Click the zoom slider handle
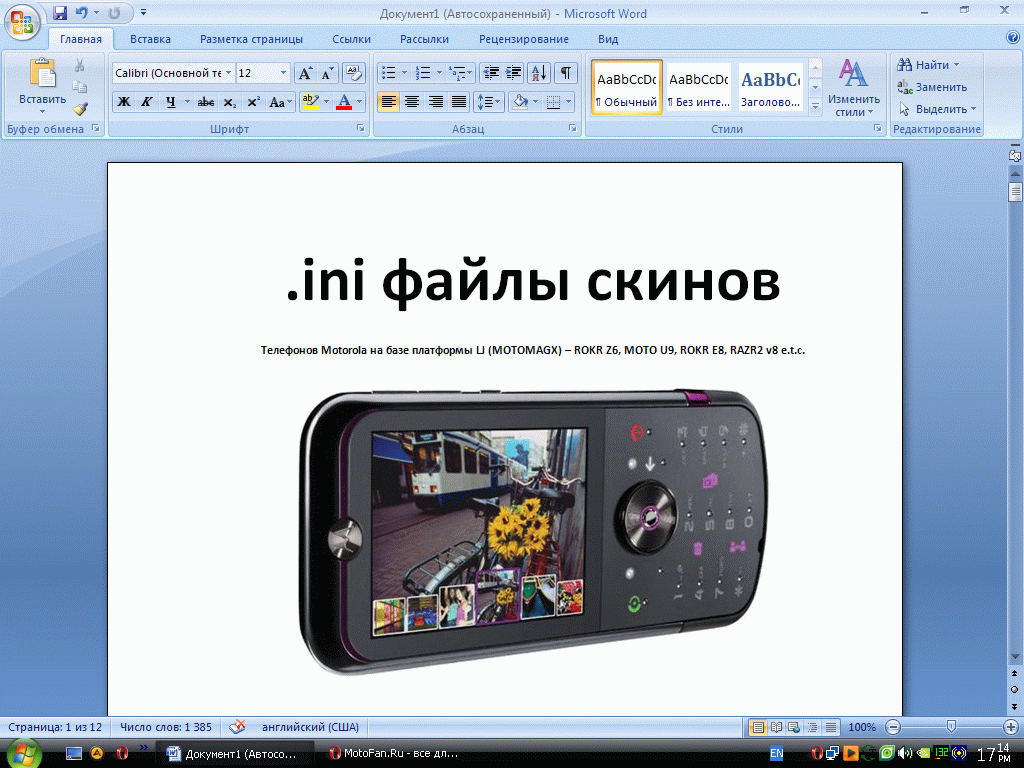The width and height of the screenshot is (1024, 768). [x=951, y=727]
